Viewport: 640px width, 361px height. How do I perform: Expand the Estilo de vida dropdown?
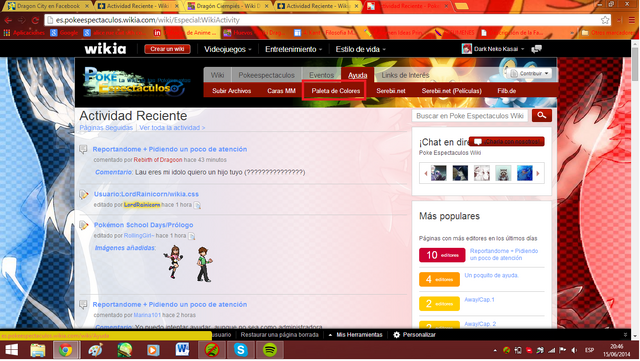(x=360, y=49)
